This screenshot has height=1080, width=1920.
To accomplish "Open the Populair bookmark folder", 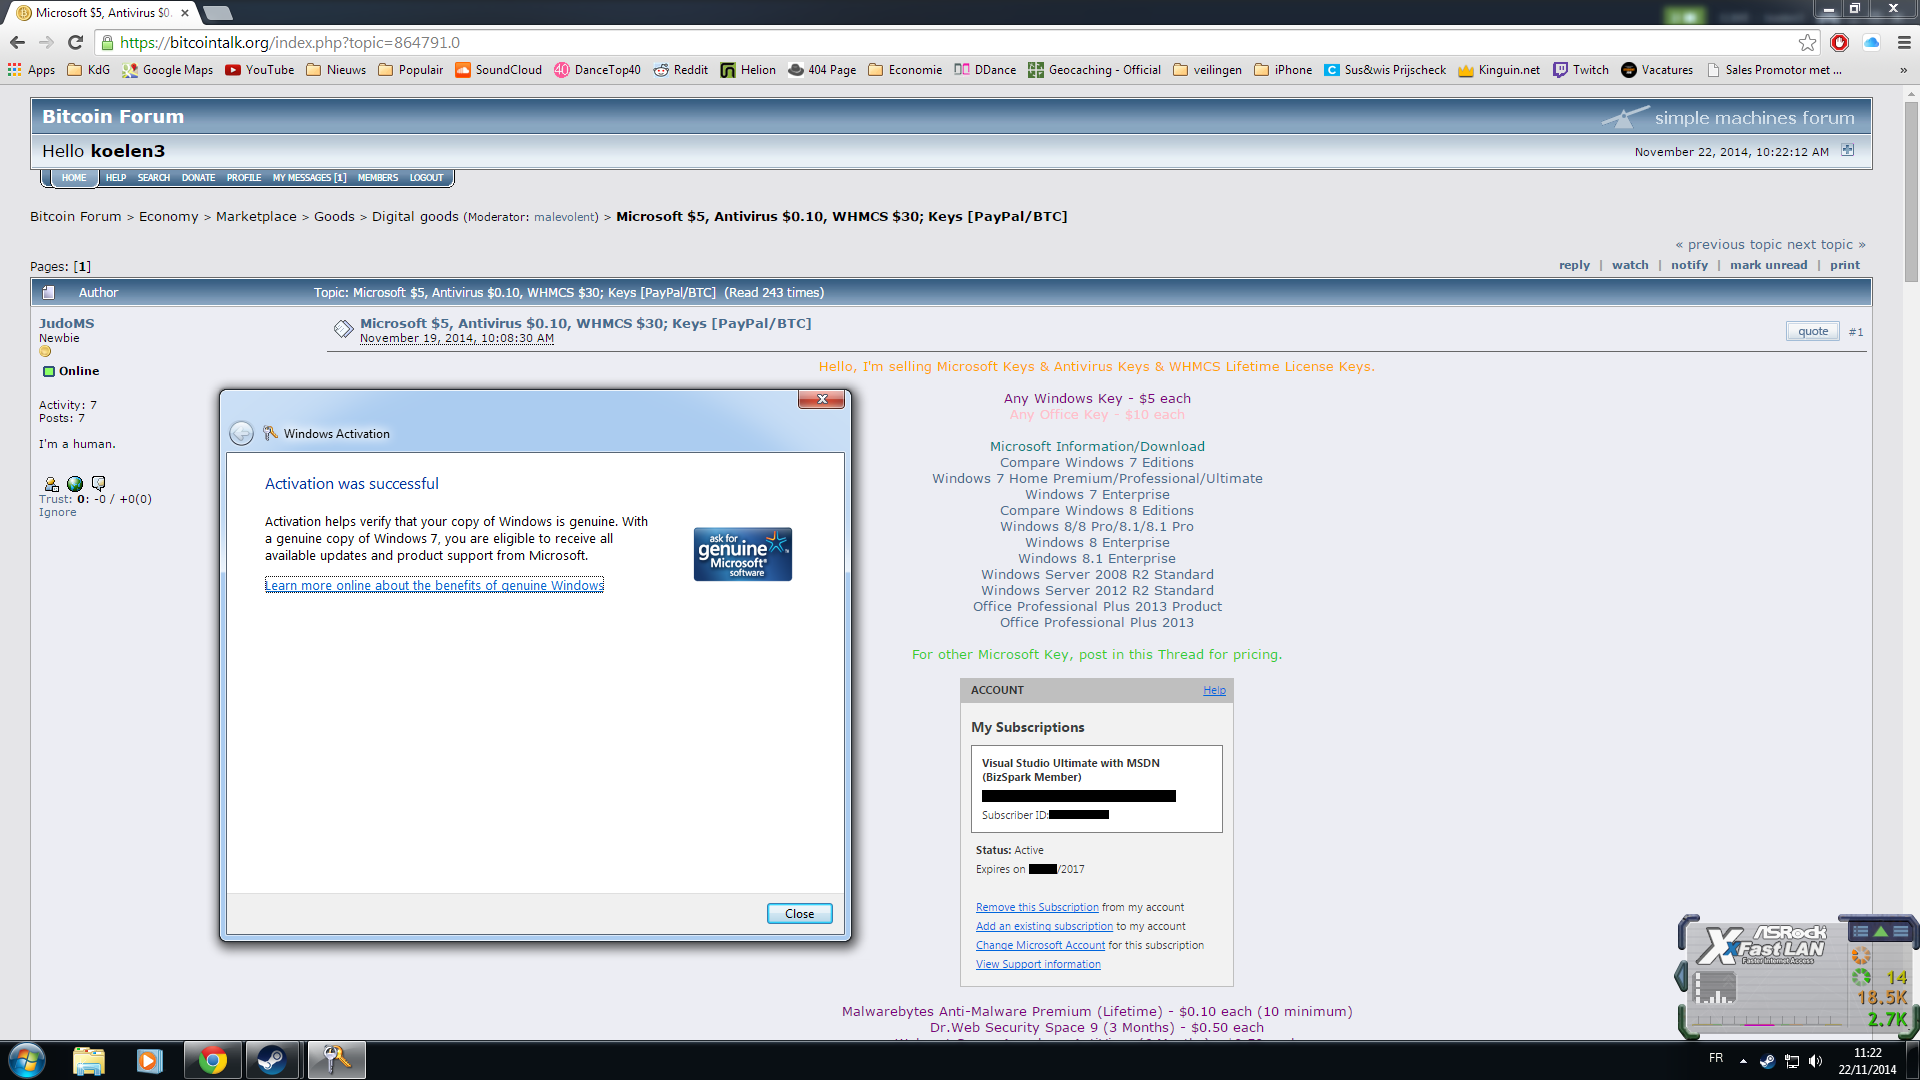I will pyautogui.click(x=410, y=70).
